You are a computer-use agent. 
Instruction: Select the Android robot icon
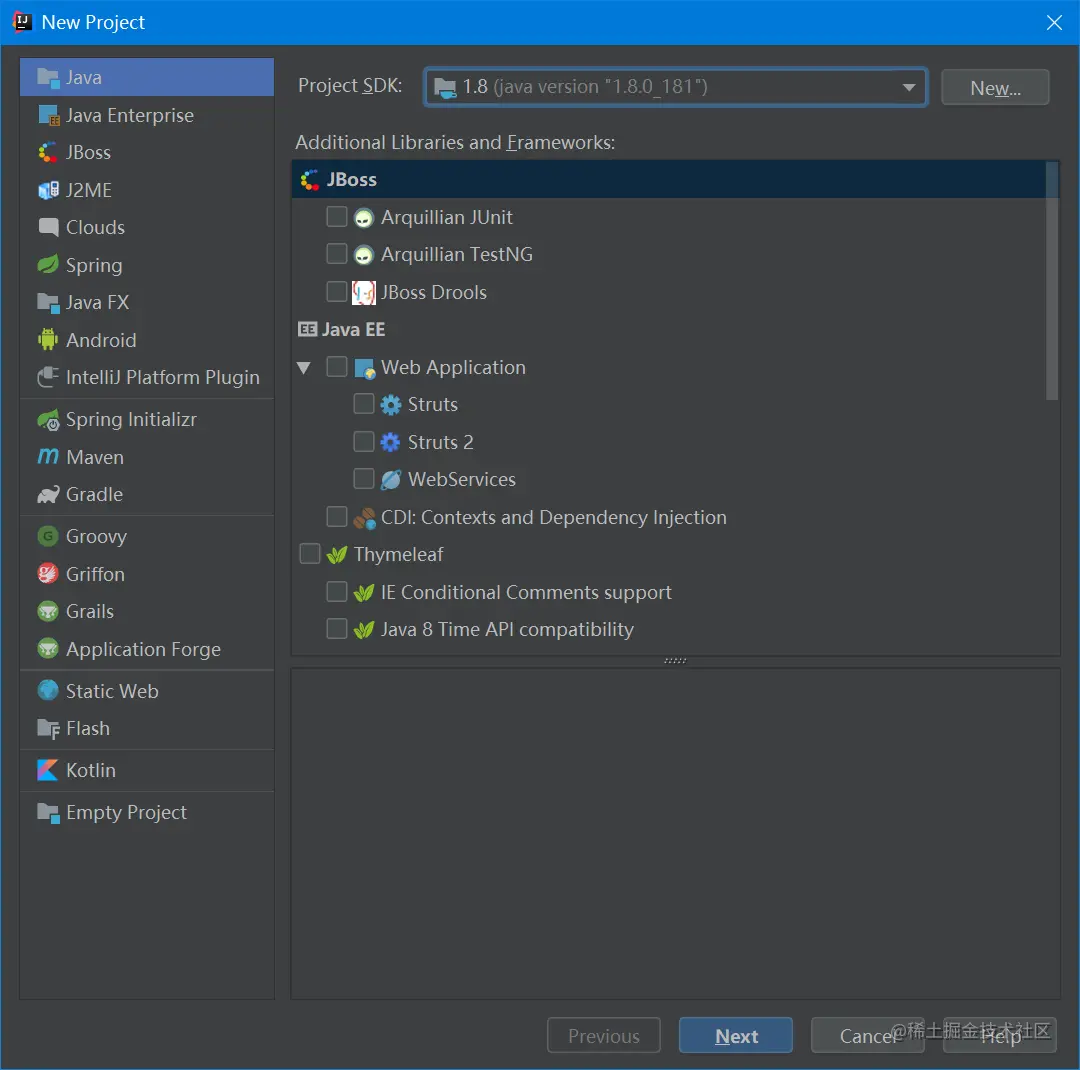coord(48,340)
